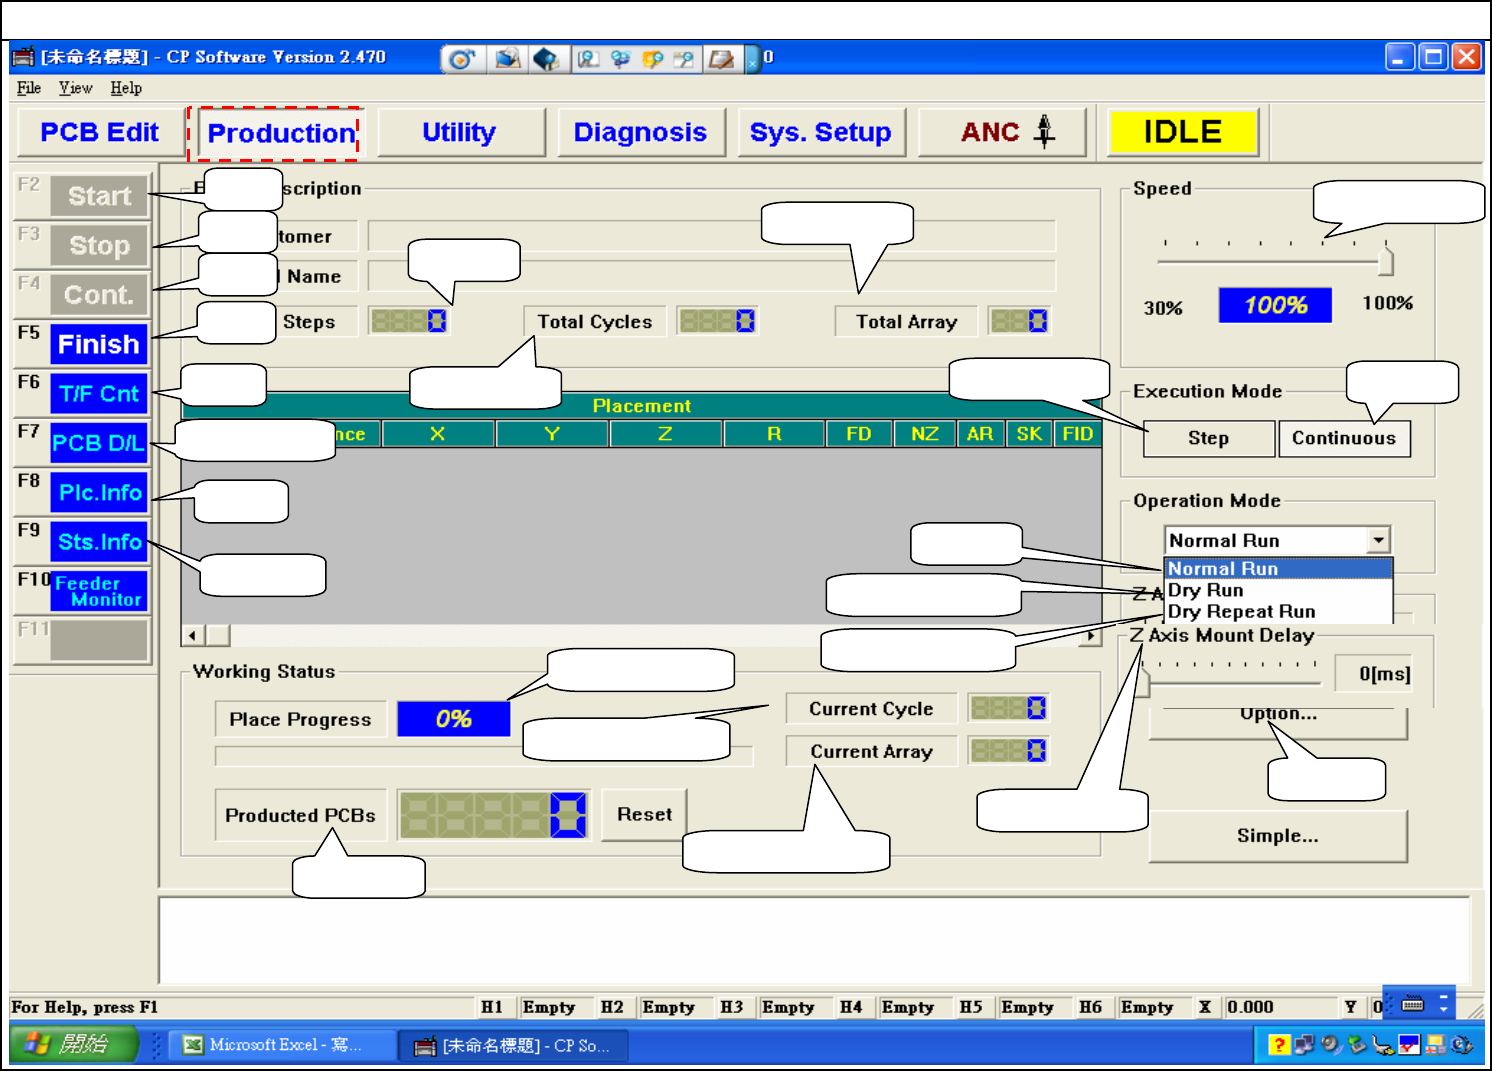1492x1071 pixels.
Task: Open the network connections tray icon
Action: [1304, 1045]
